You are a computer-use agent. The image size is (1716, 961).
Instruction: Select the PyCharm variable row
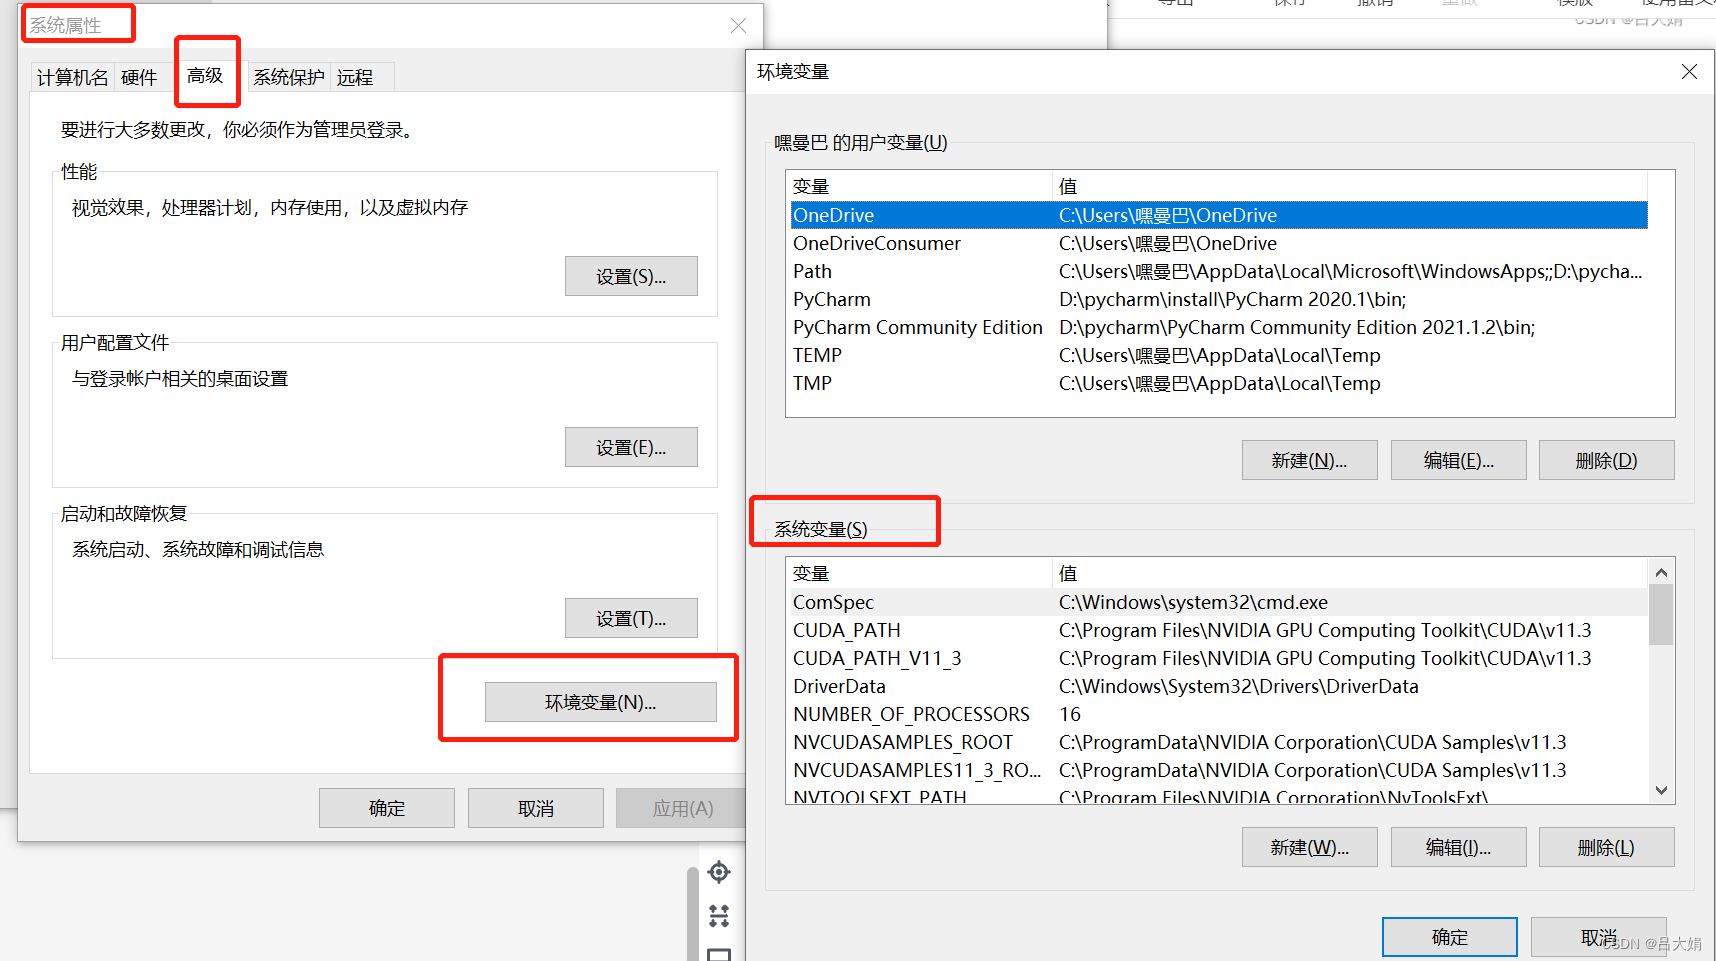point(1218,299)
